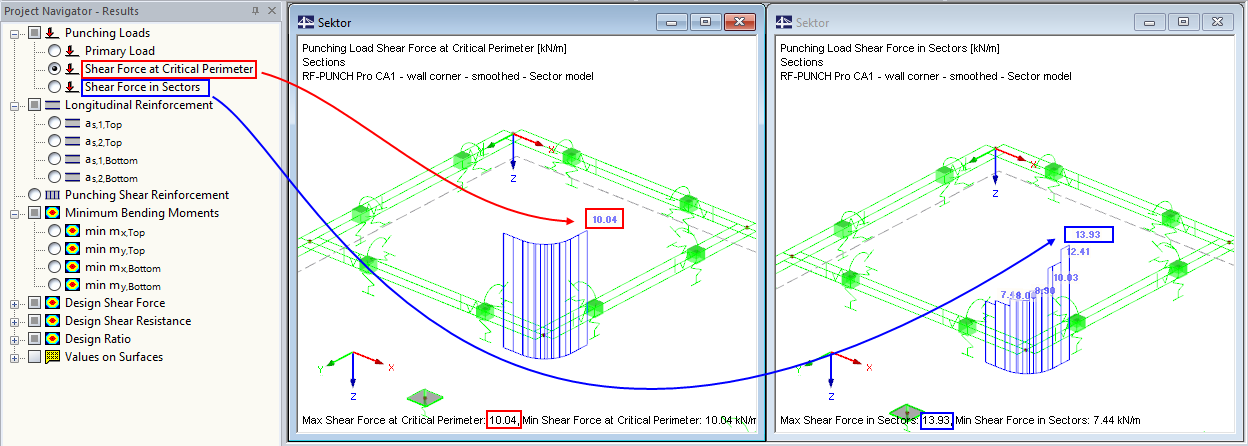Select the min mx,Top radio button

[x=54, y=231]
